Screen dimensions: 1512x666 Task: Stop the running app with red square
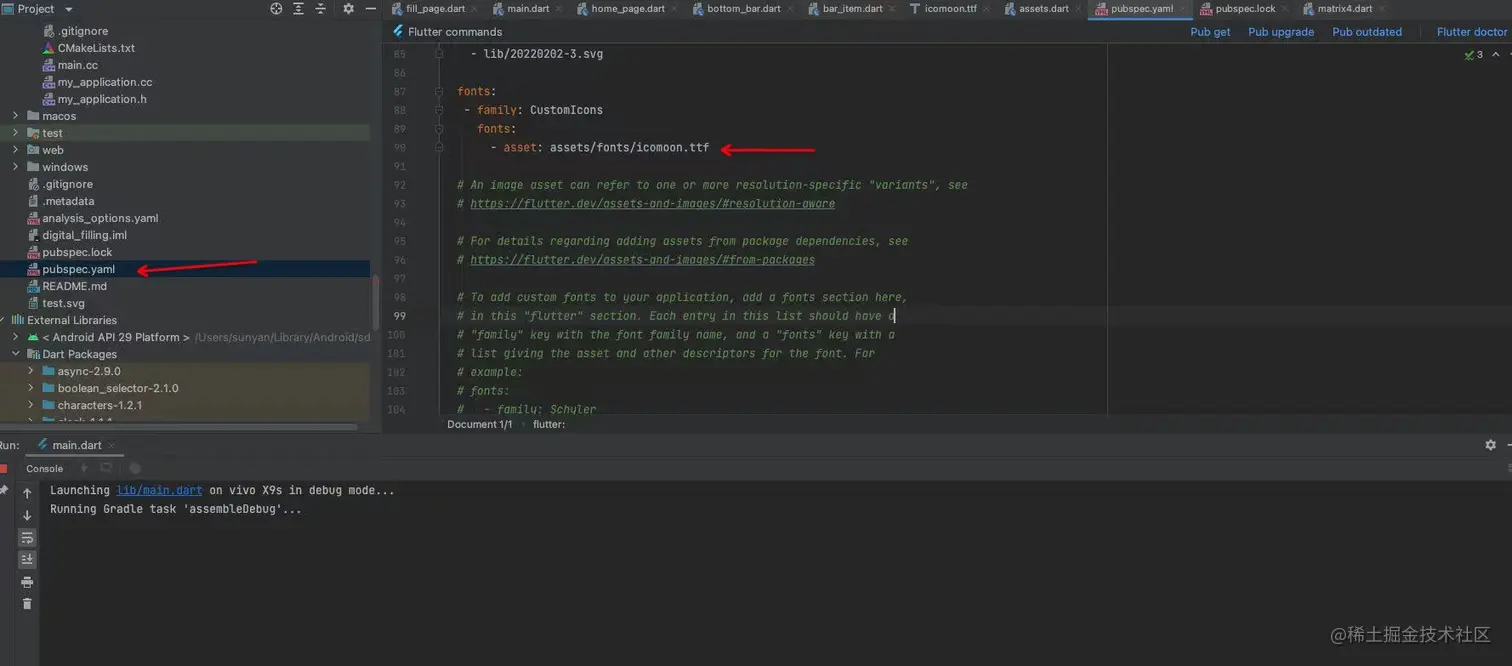(4, 468)
